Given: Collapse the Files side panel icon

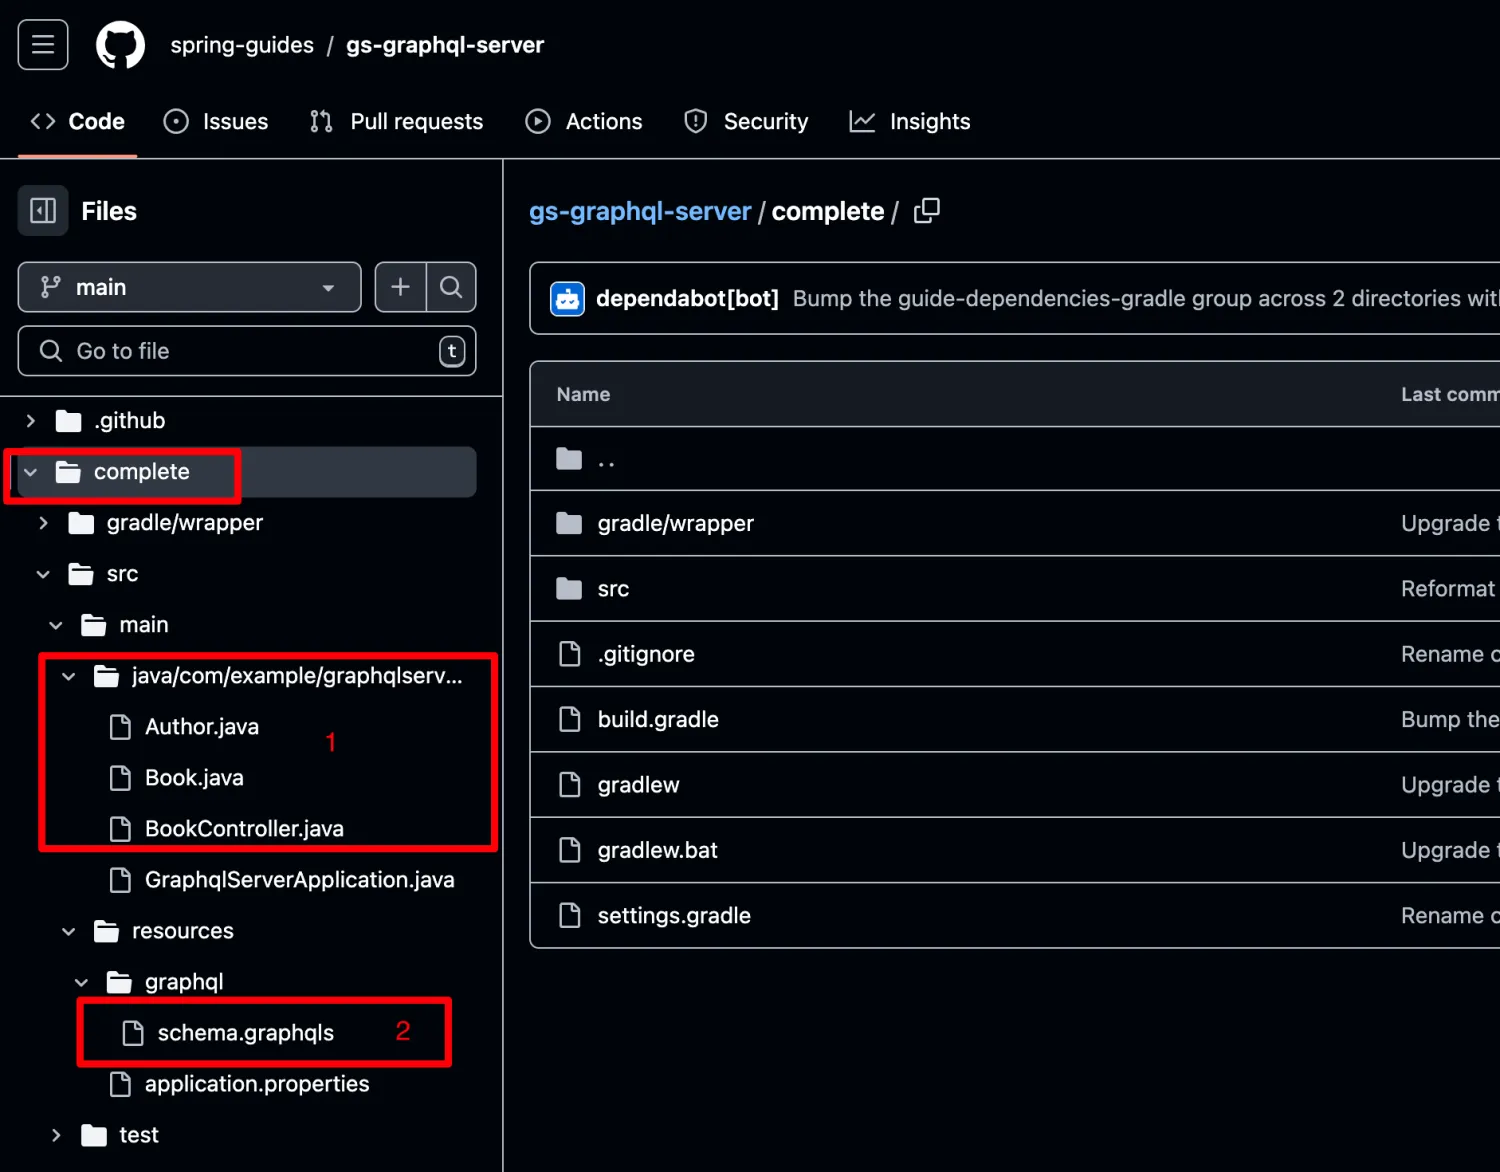Looking at the screenshot, I should pos(43,211).
